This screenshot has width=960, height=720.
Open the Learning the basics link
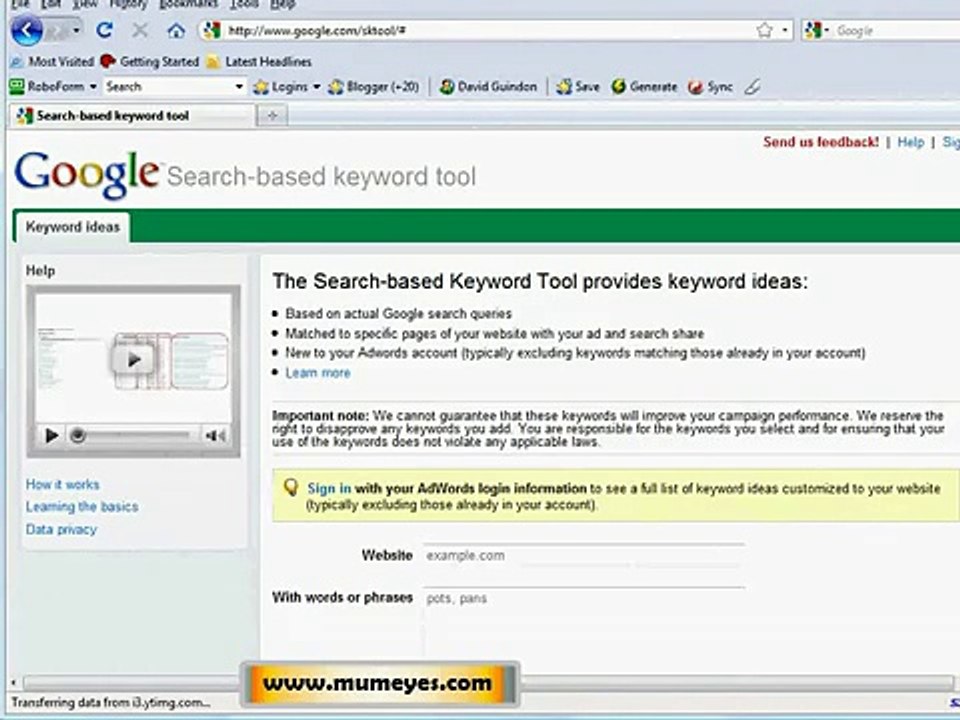pyautogui.click(x=82, y=506)
